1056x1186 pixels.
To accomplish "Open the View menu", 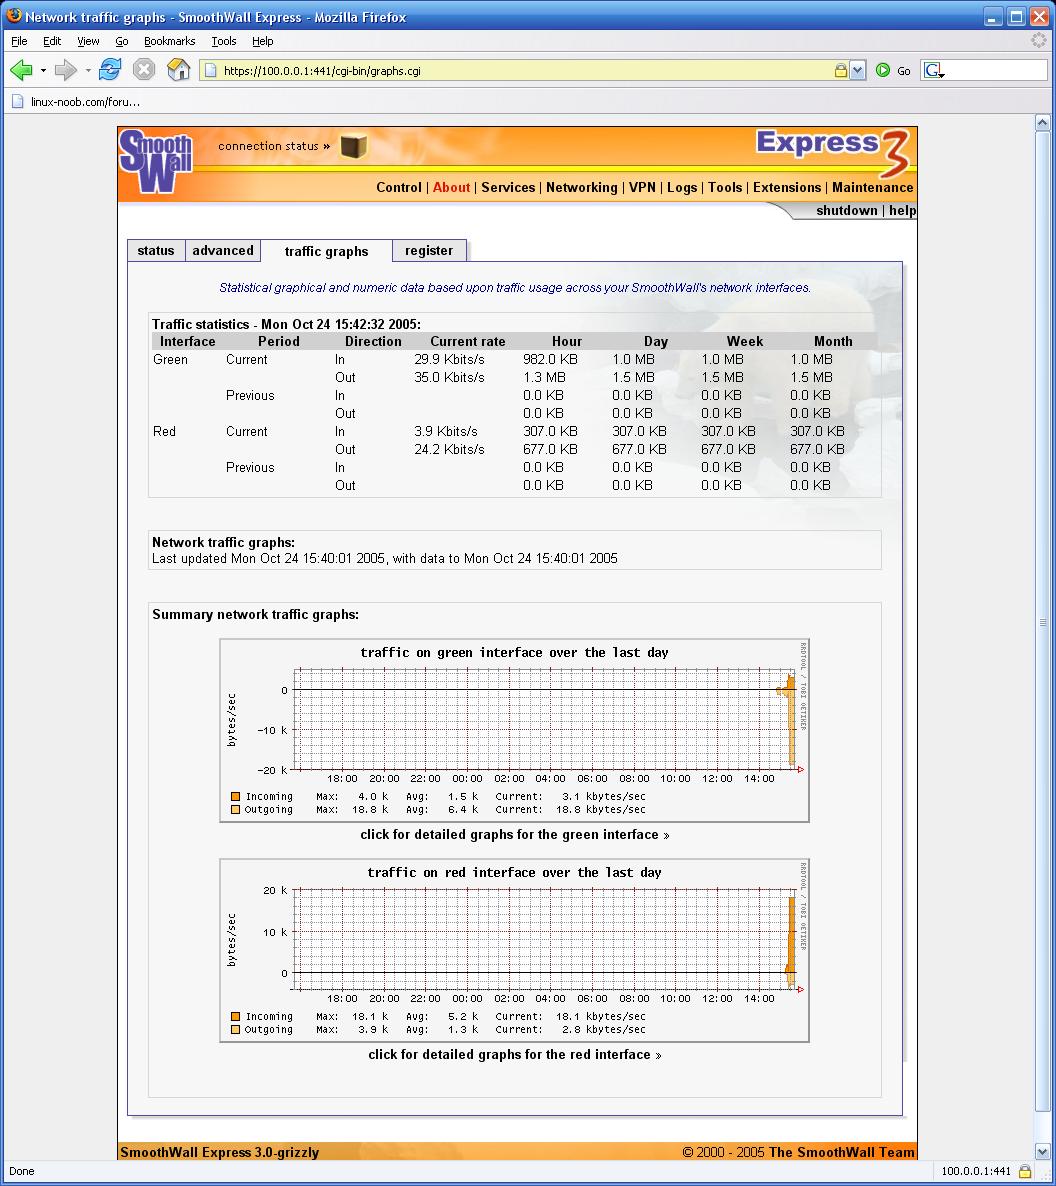I will pos(89,41).
